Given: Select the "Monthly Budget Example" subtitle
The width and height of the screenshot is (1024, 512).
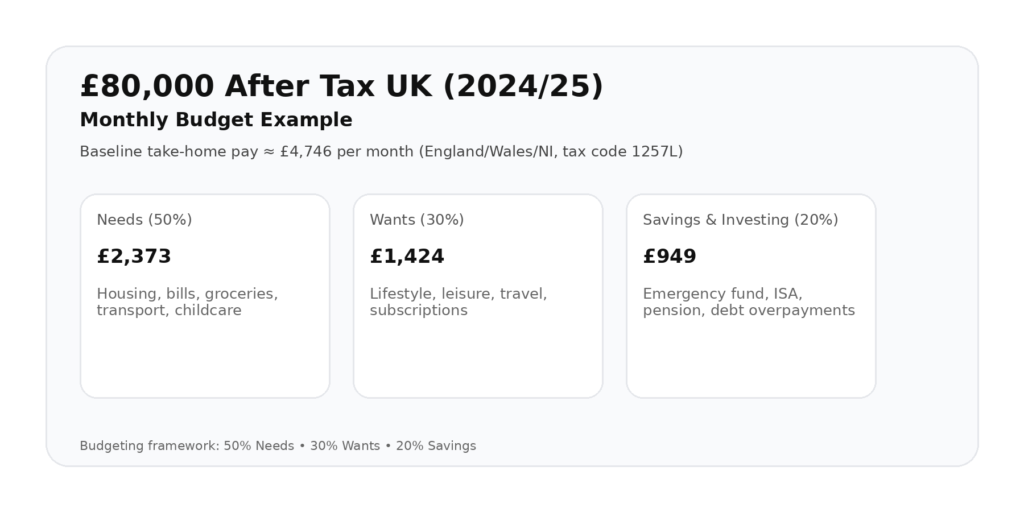Looking at the screenshot, I should [216, 120].
